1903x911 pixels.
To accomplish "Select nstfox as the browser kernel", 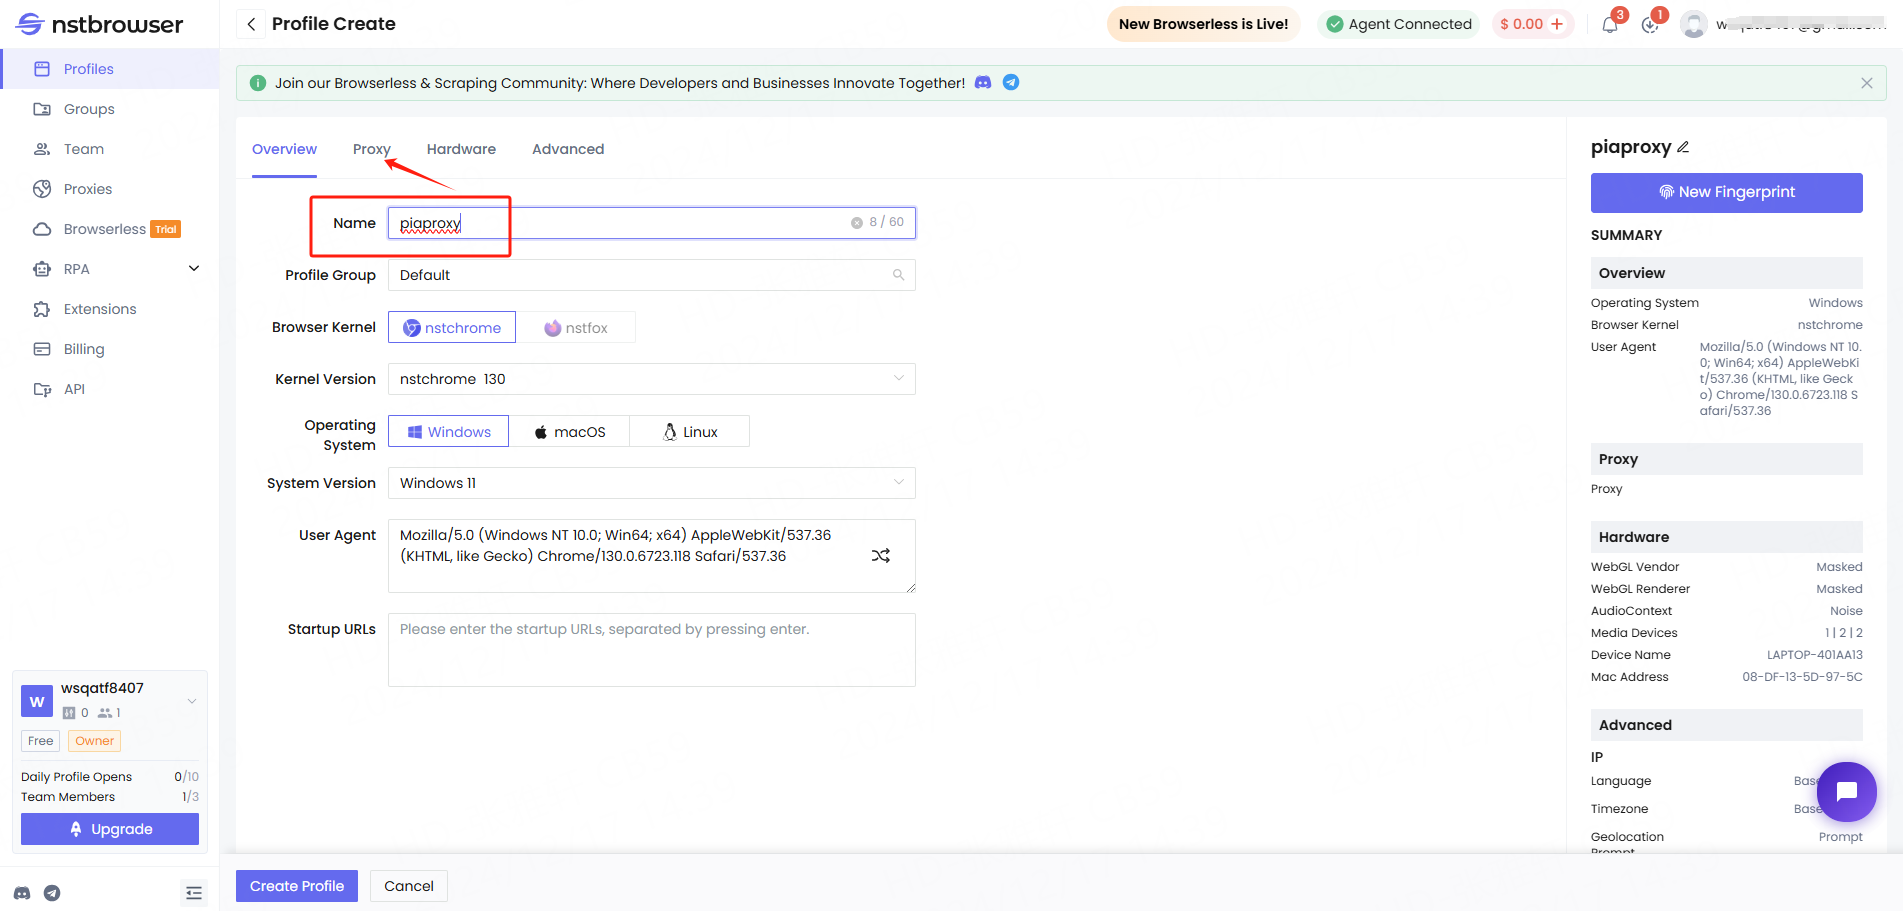I will click(x=576, y=328).
